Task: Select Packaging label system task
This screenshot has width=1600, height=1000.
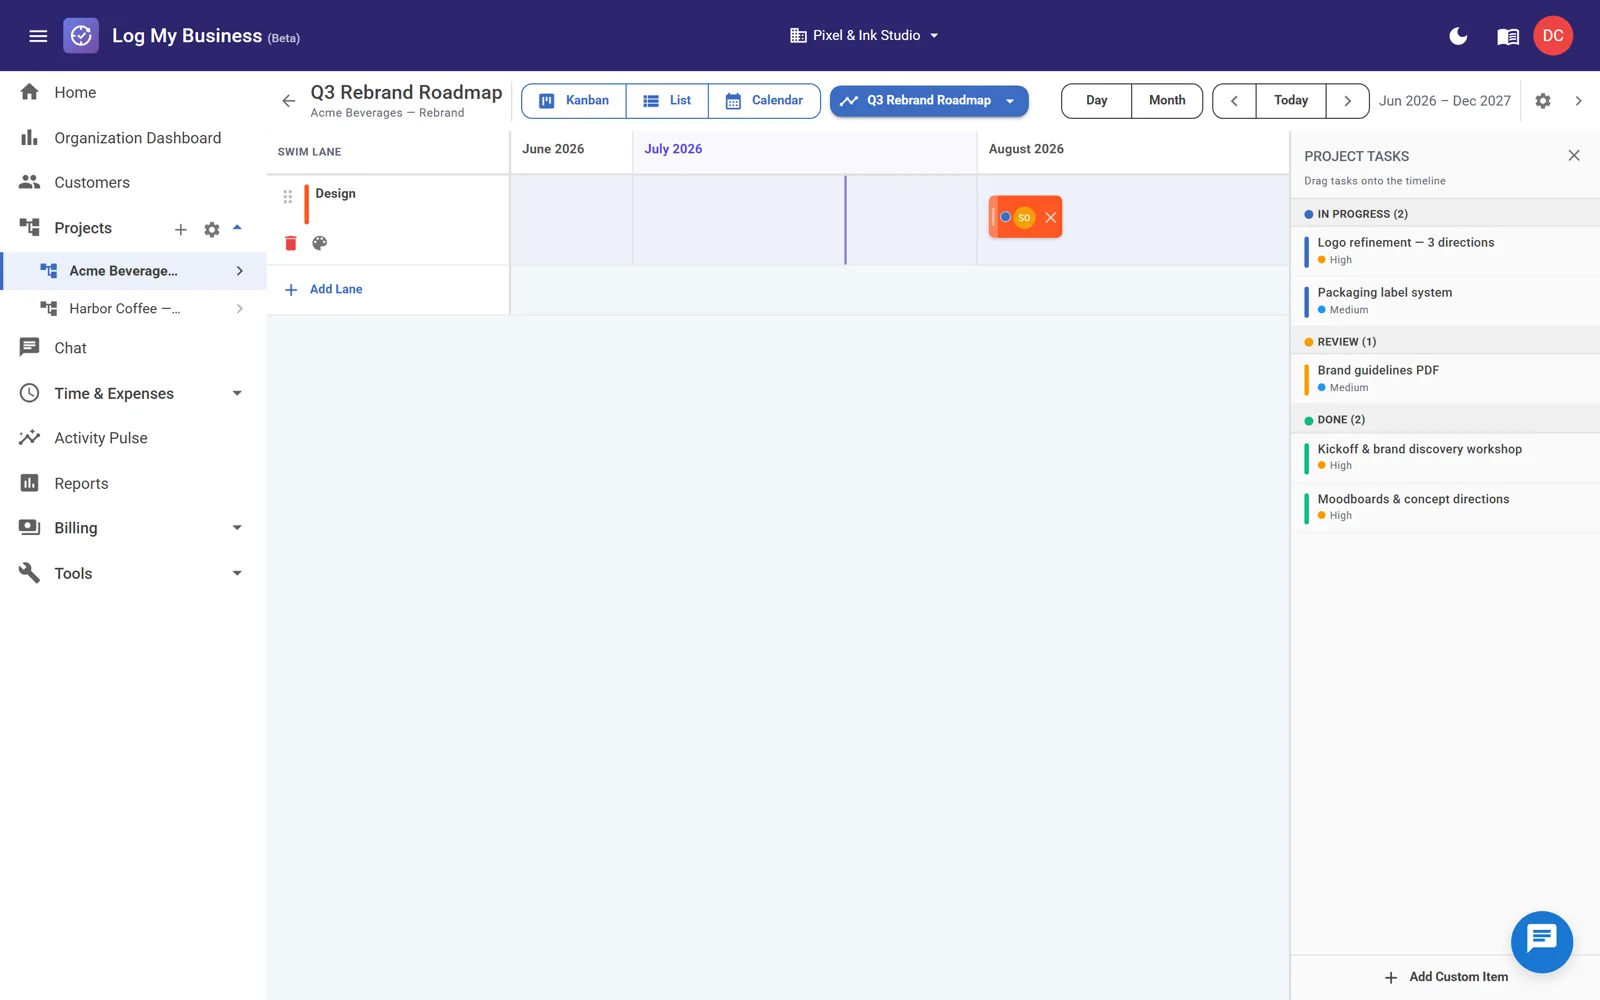Action: pos(1445,301)
